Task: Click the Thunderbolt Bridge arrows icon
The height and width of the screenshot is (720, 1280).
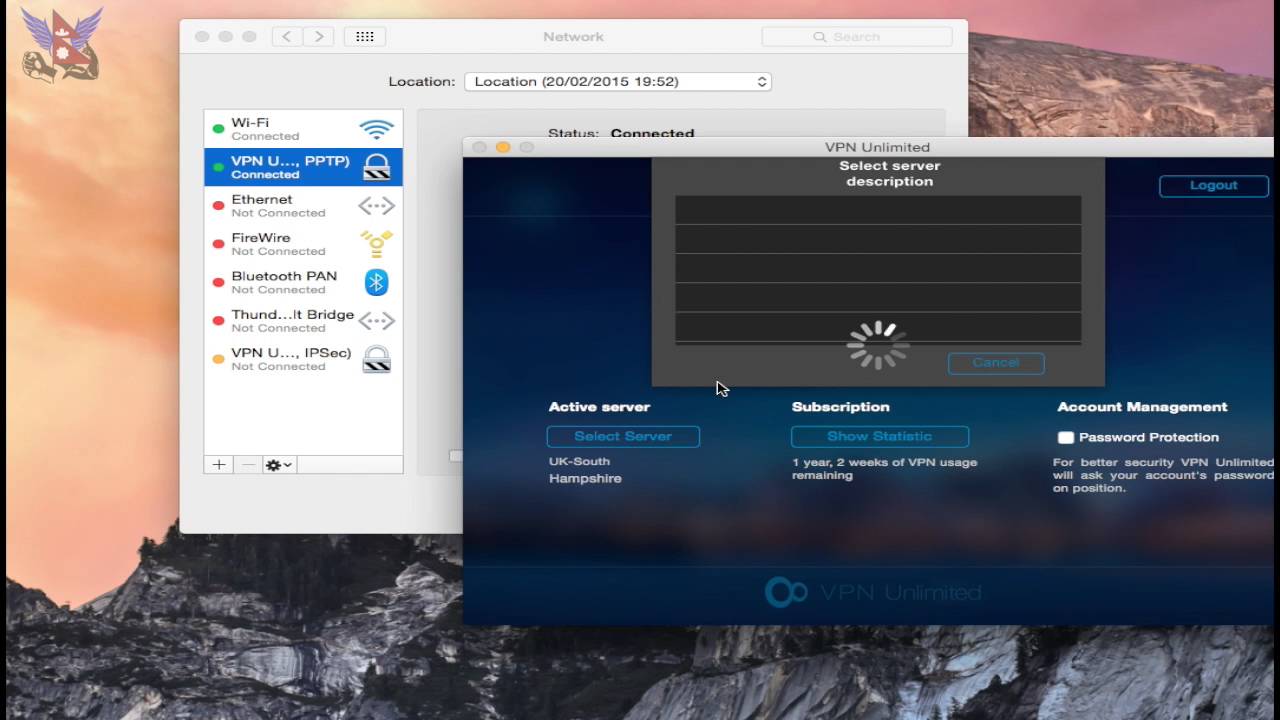Action: point(376,321)
